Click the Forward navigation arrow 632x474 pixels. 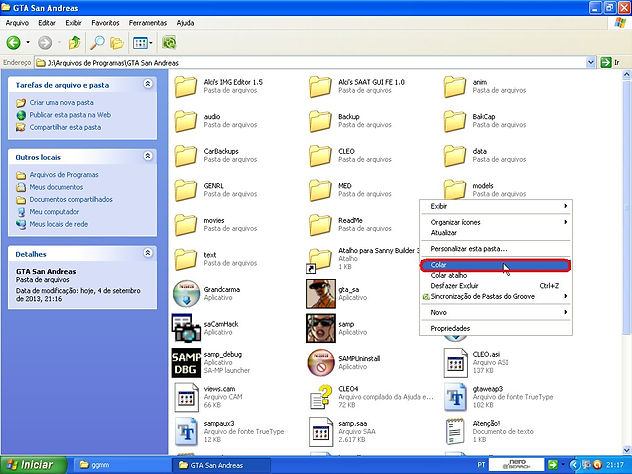(45, 42)
